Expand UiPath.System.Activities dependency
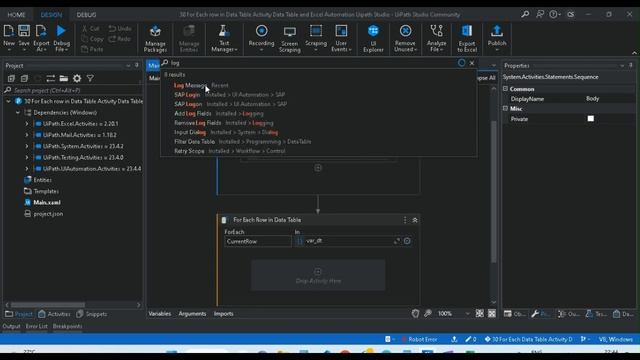The height and width of the screenshot is (360, 640). (x=27, y=146)
